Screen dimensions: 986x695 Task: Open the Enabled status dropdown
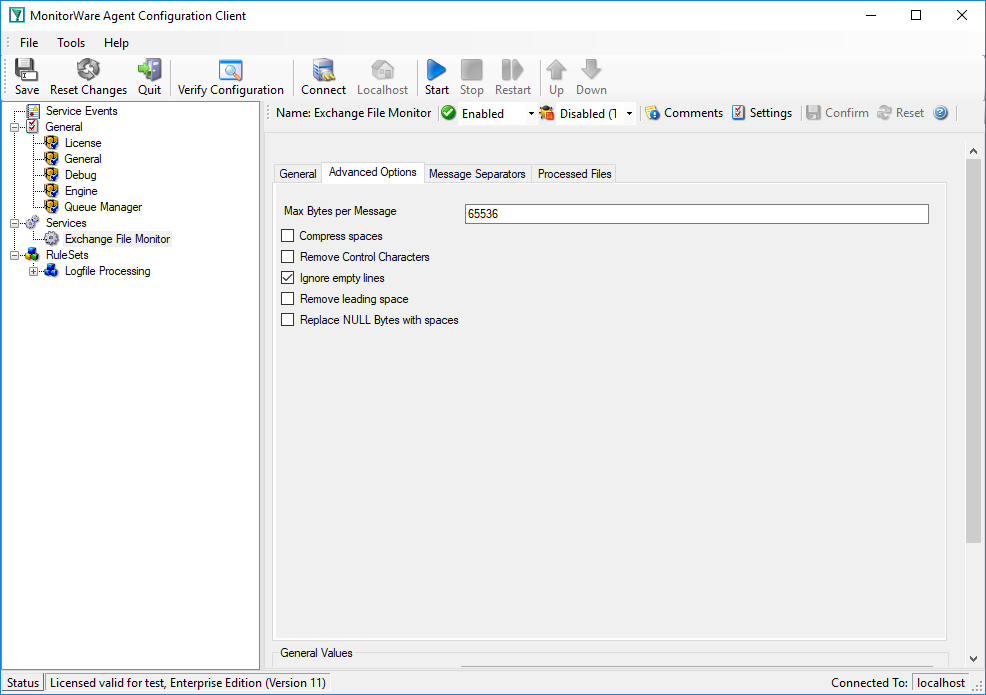tap(531, 114)
